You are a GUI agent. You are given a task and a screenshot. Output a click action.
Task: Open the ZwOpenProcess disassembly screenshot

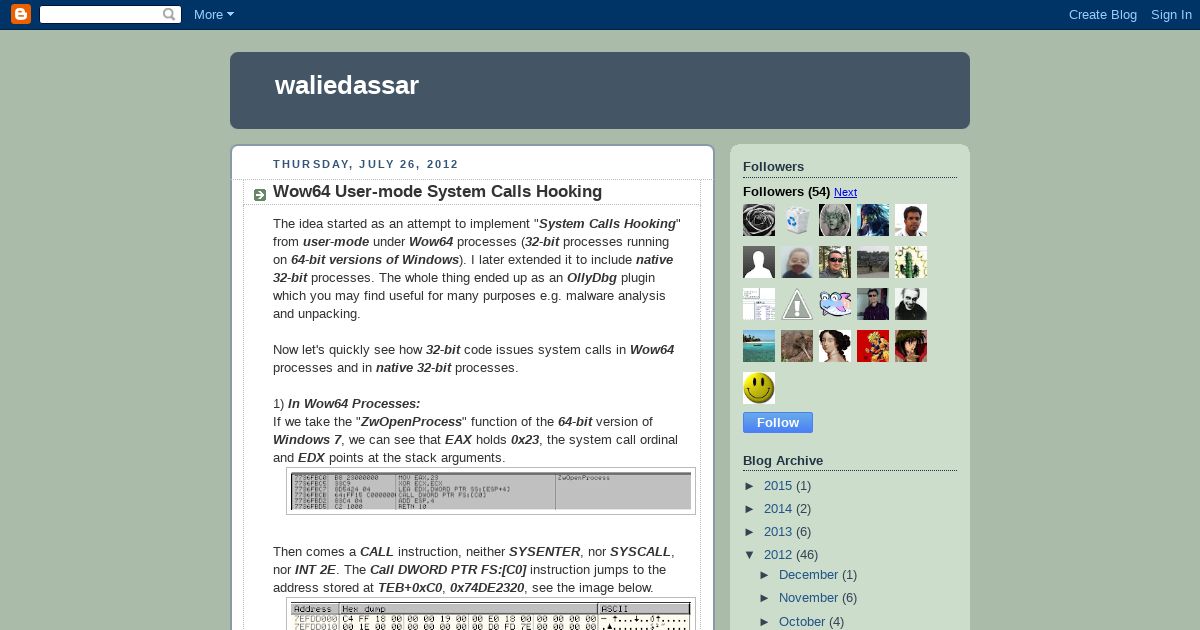tap(491, 491)
